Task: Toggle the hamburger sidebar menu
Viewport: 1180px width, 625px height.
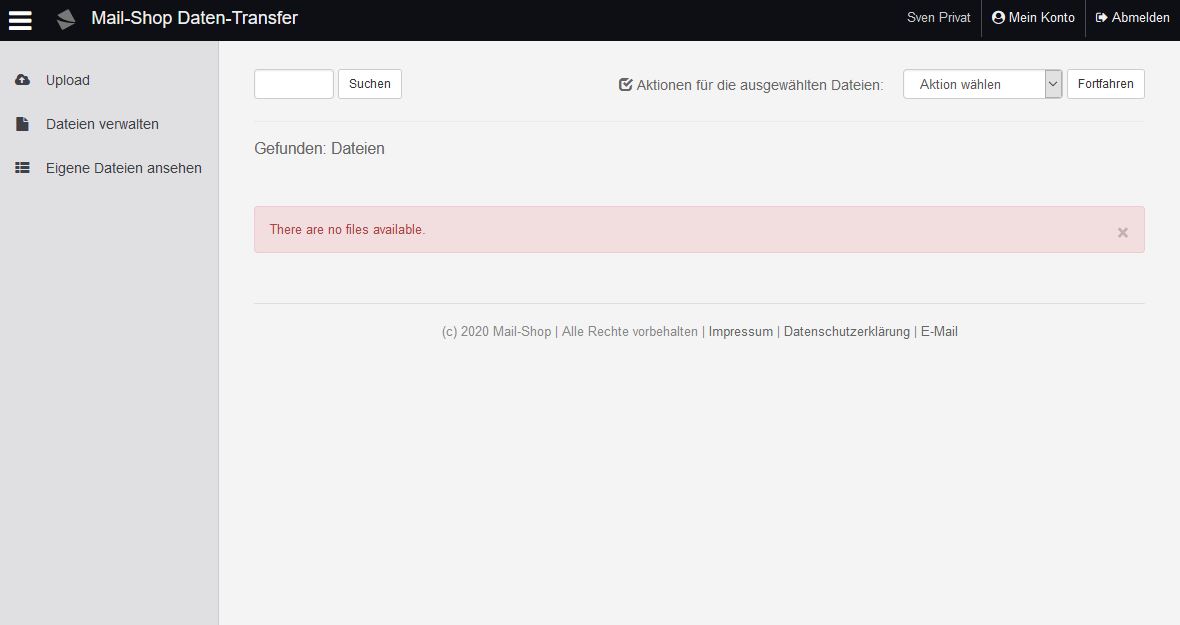Action: point(20,20)
